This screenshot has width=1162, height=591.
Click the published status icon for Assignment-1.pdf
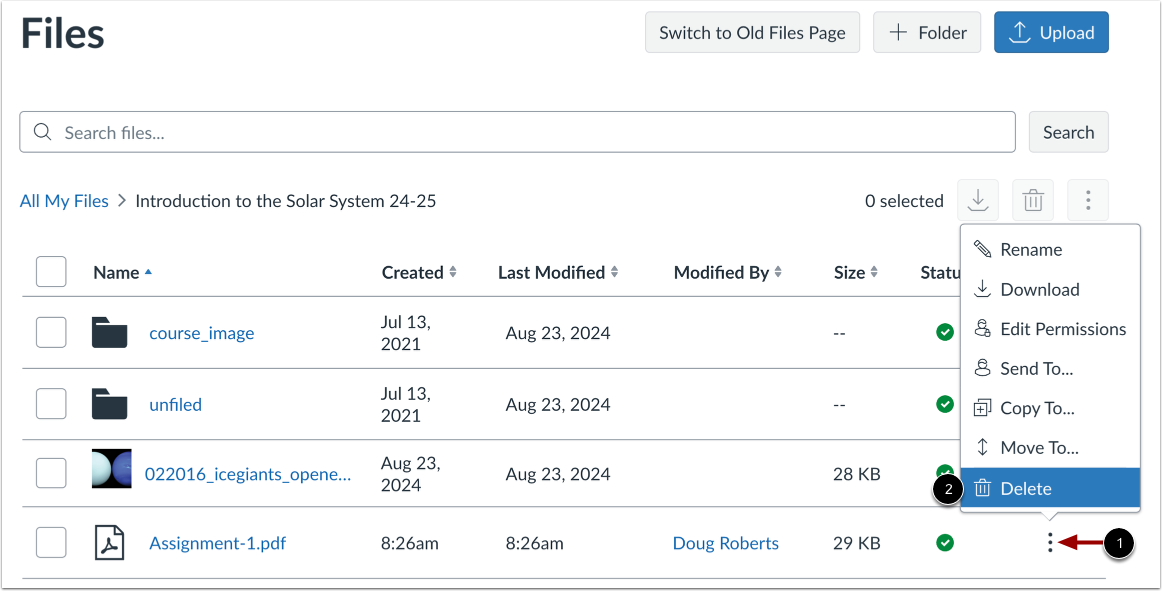click(945, 543)
